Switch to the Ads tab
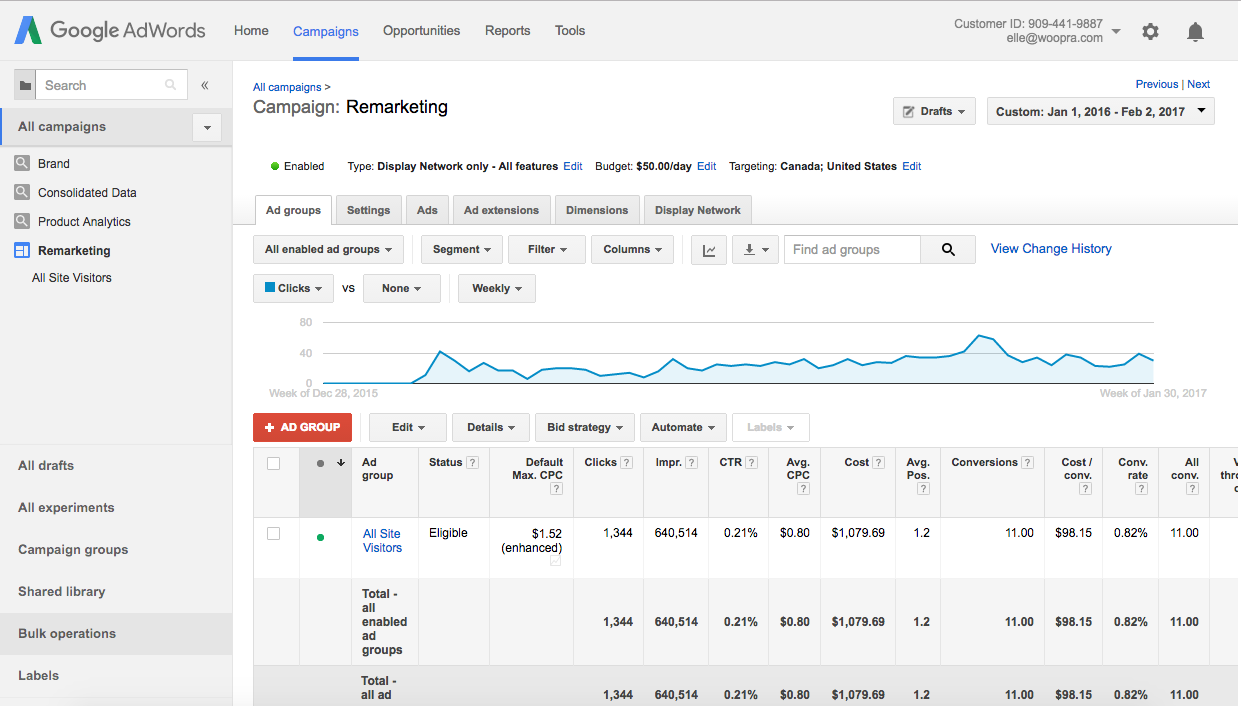The width and height of the screenshot is (1241, 706). pyautogui.click(x=427, y=210)
